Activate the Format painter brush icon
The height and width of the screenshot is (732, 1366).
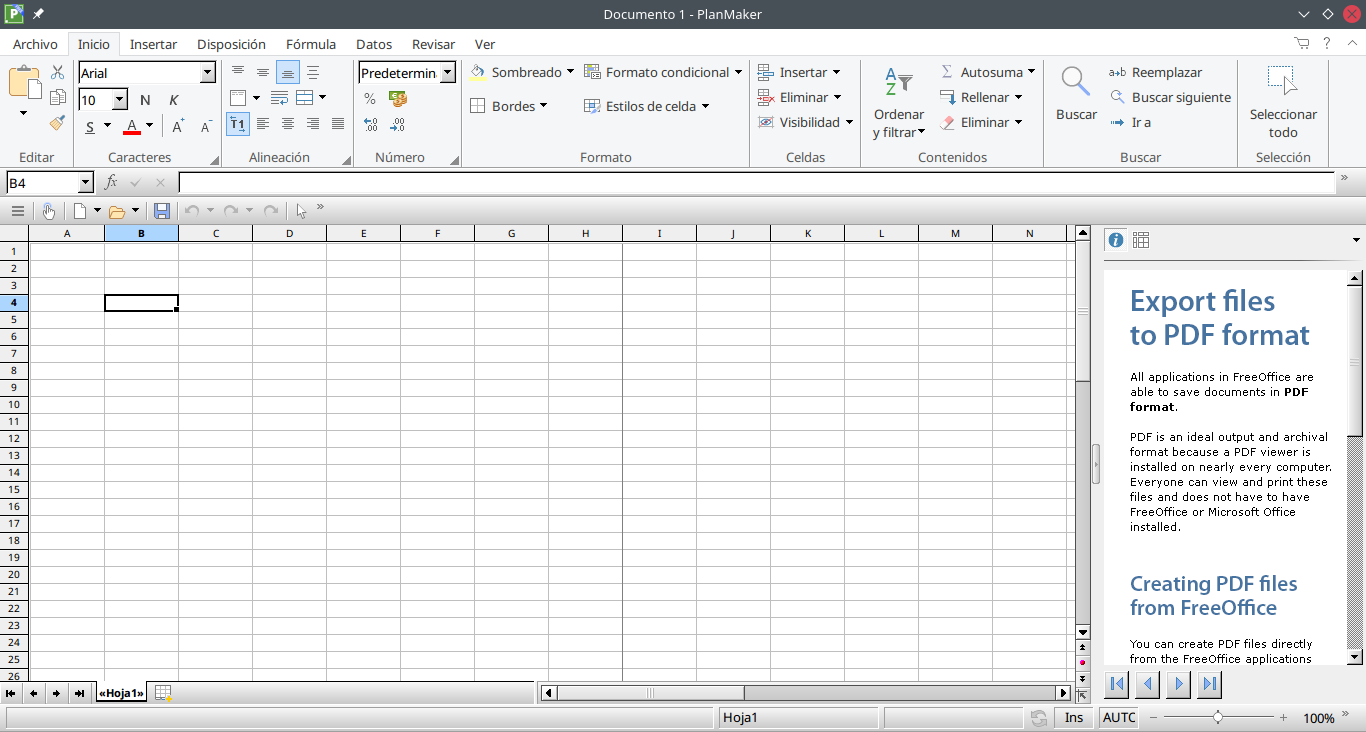pyautogui.click(x=58, y=123)
